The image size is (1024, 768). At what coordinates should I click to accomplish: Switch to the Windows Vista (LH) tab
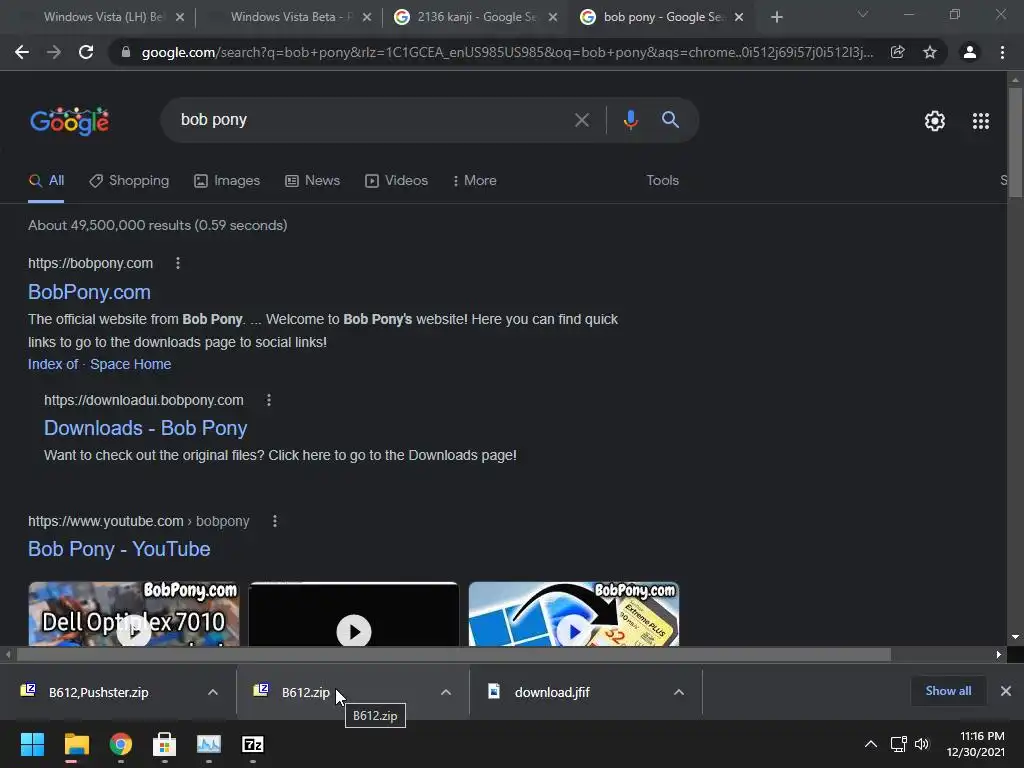pyautogui.click(x=103, y=17)
